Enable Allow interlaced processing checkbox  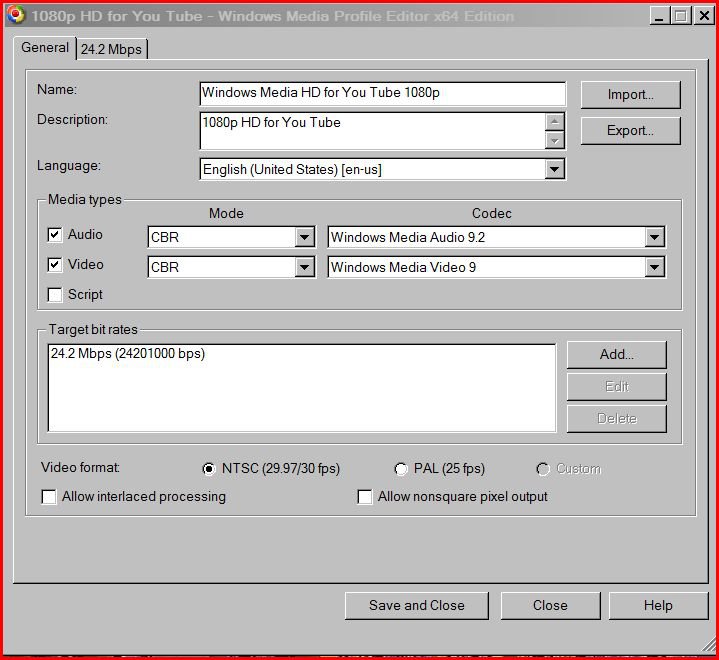click(x=49, y=497)
